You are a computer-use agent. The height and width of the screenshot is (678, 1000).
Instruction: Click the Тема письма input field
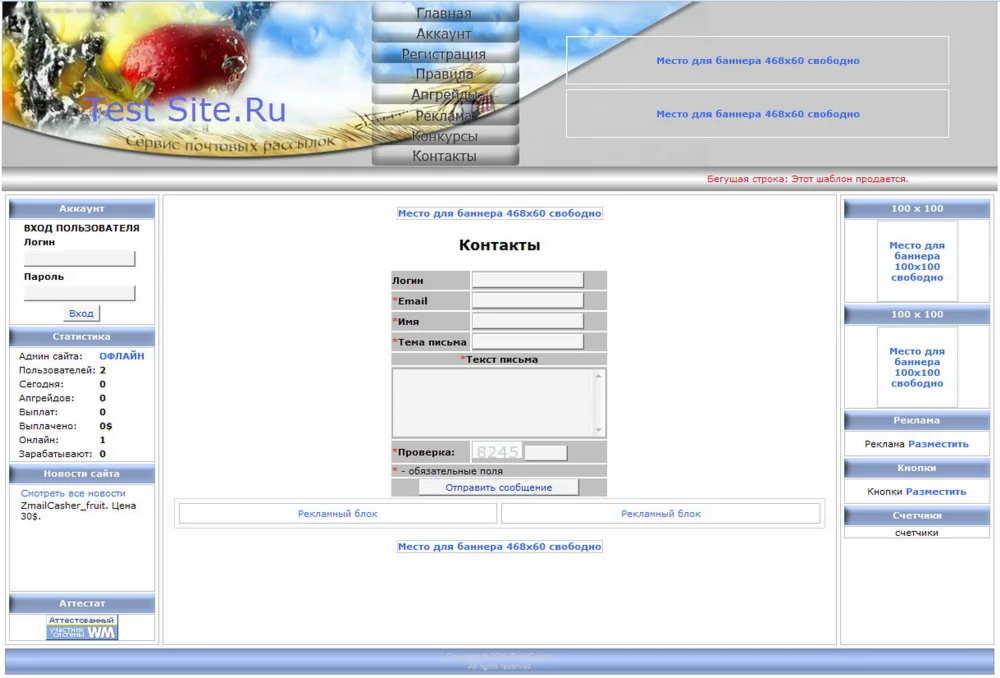527,341
